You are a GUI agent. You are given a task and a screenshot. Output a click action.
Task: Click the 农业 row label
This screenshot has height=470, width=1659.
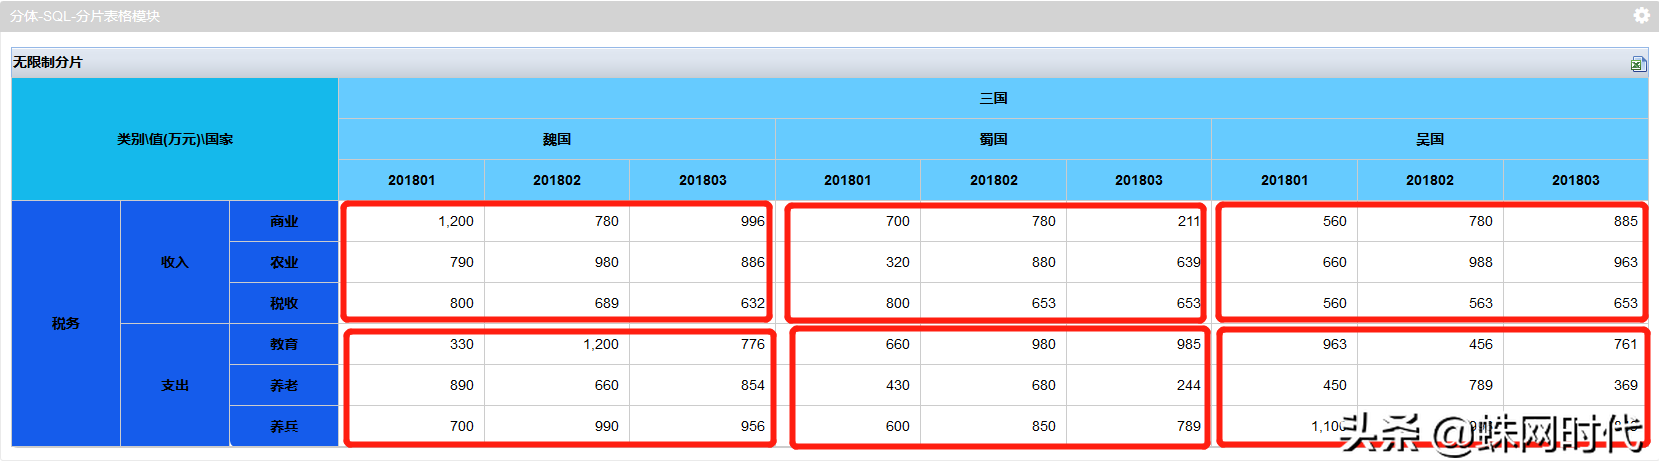click(x=284, y=262)
